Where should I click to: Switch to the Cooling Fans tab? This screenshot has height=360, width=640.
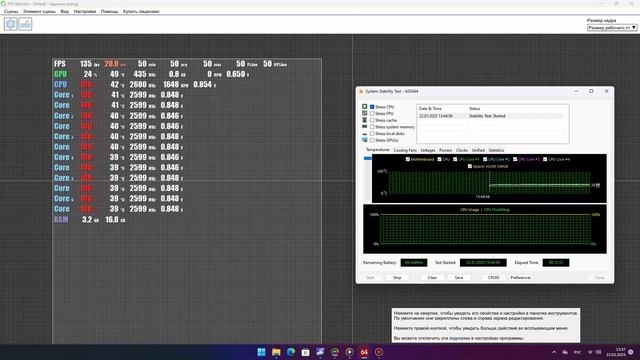[x=405, y=150]
